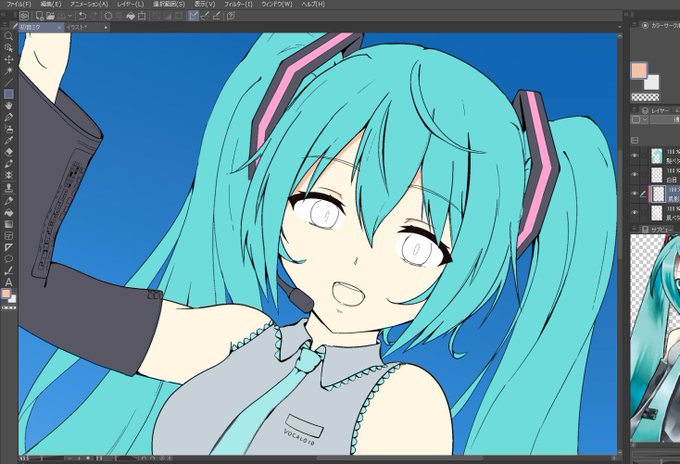Click the Open file folder icon
The image size is (680, 464).
[50, 16]
